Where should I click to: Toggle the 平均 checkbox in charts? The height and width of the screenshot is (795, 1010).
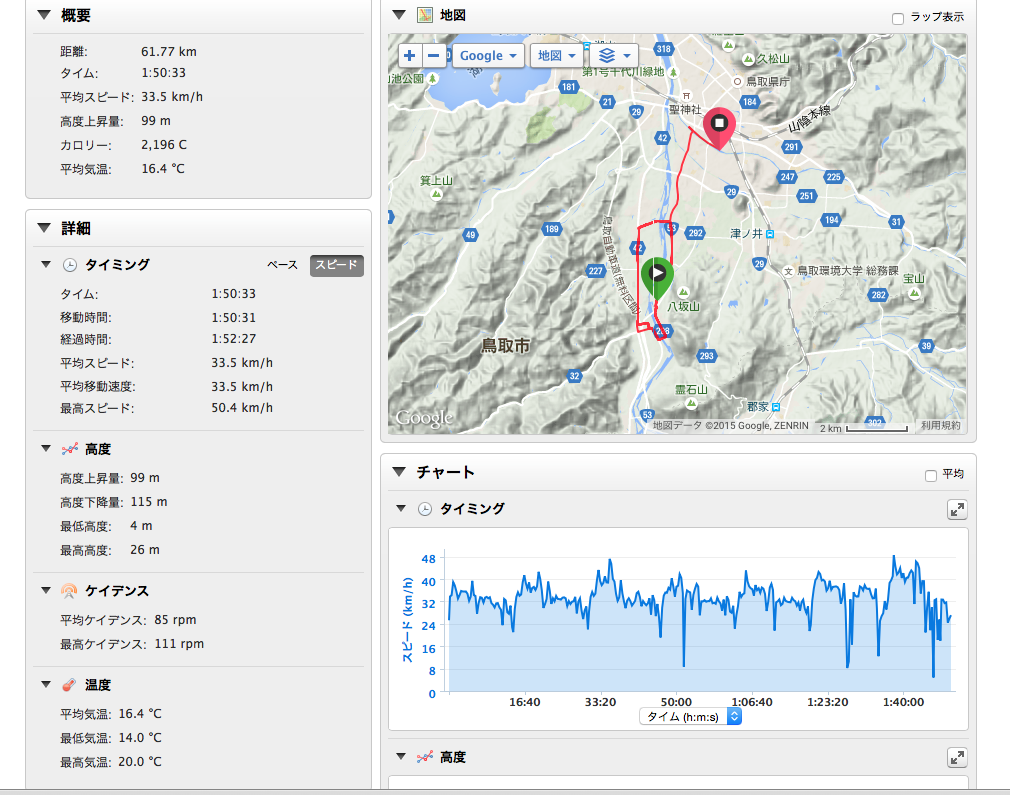coord(932,475)
